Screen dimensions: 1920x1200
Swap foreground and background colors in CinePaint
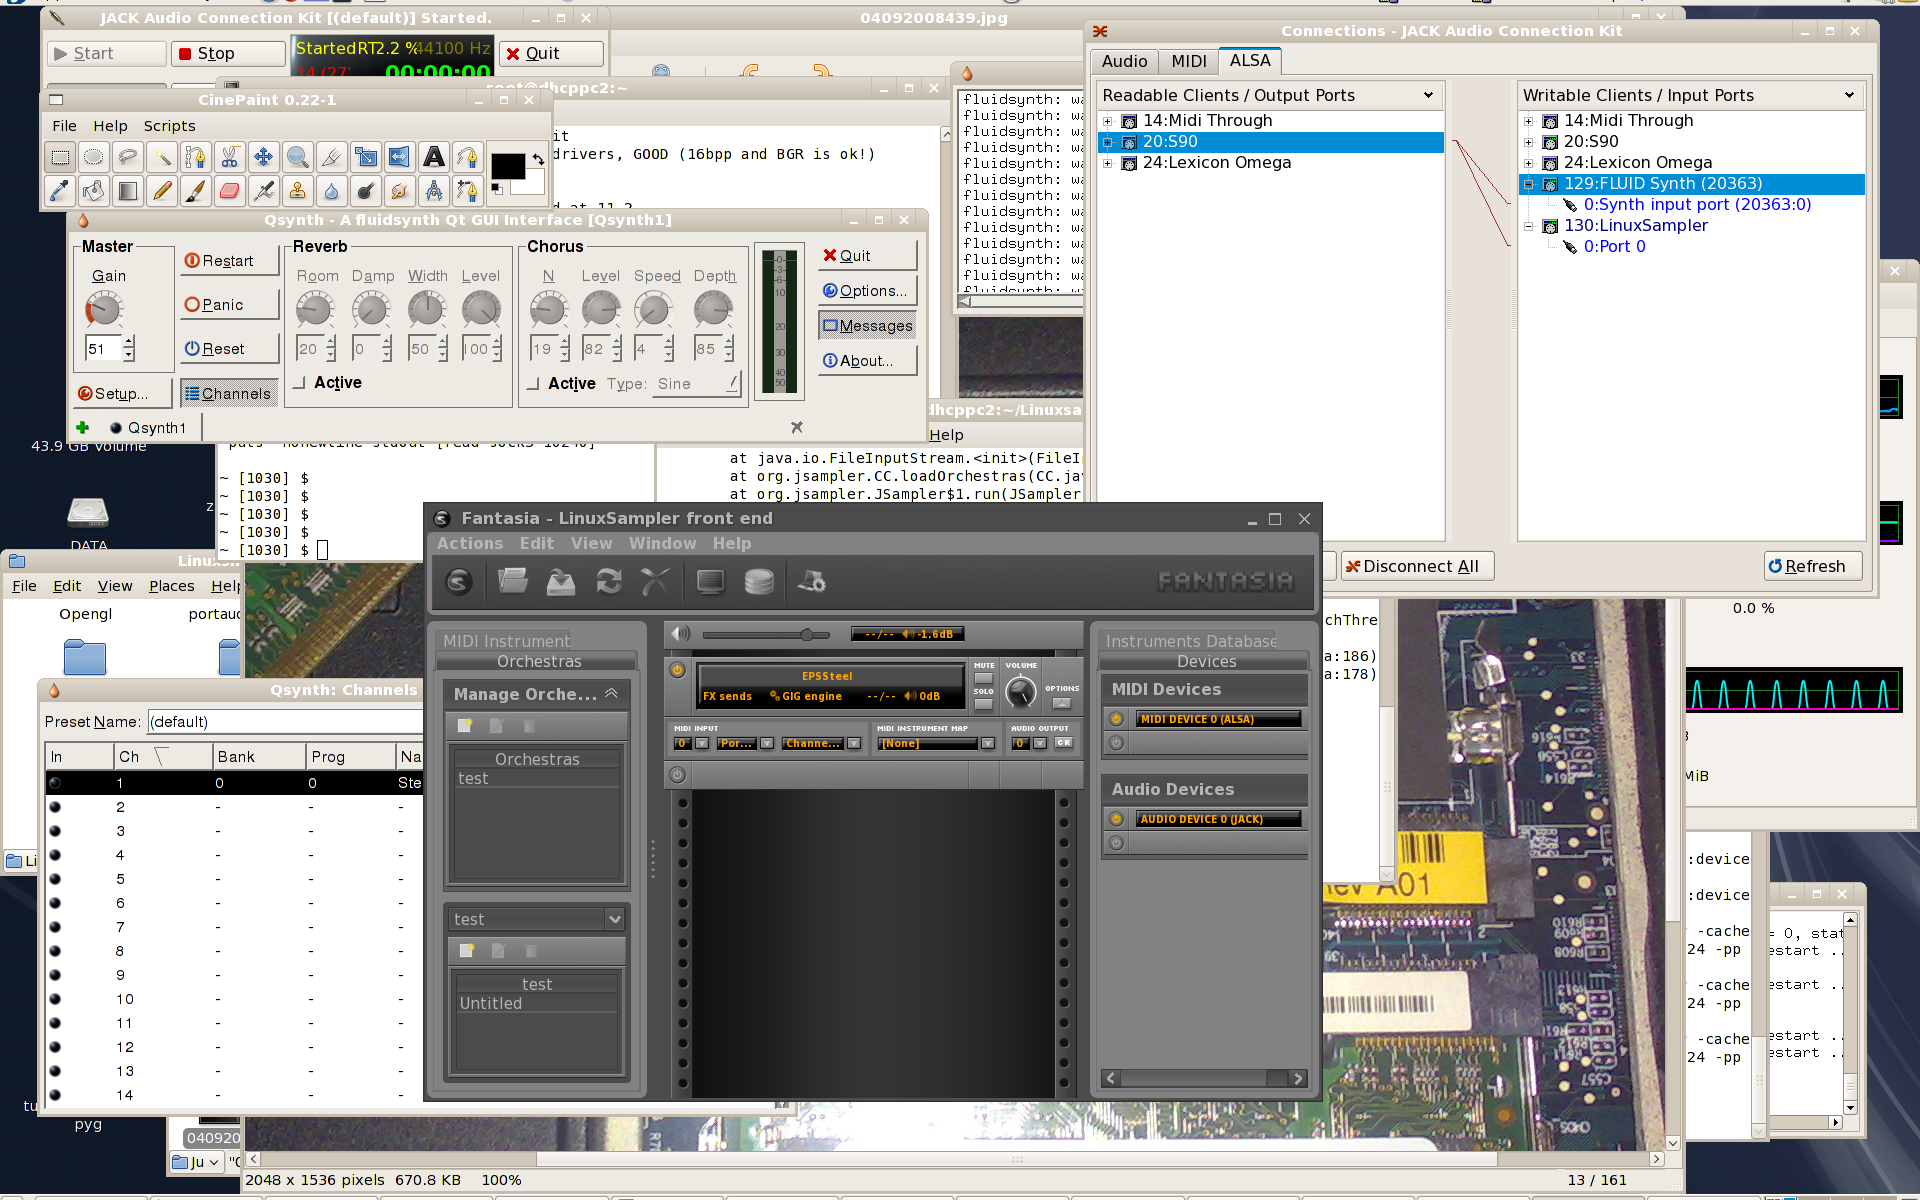pyautogui.click(x=538, y=159)
